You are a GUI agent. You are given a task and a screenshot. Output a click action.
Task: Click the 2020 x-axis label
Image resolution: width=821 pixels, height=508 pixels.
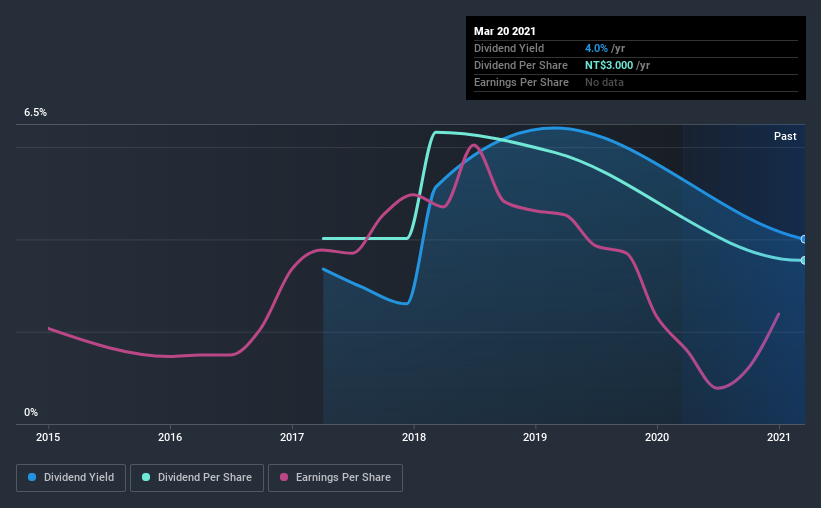coord(657,437)
